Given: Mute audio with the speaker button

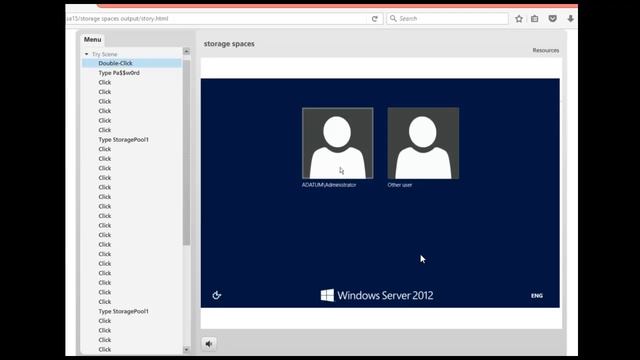Looking at the screenshot, I should coord(209,344).
